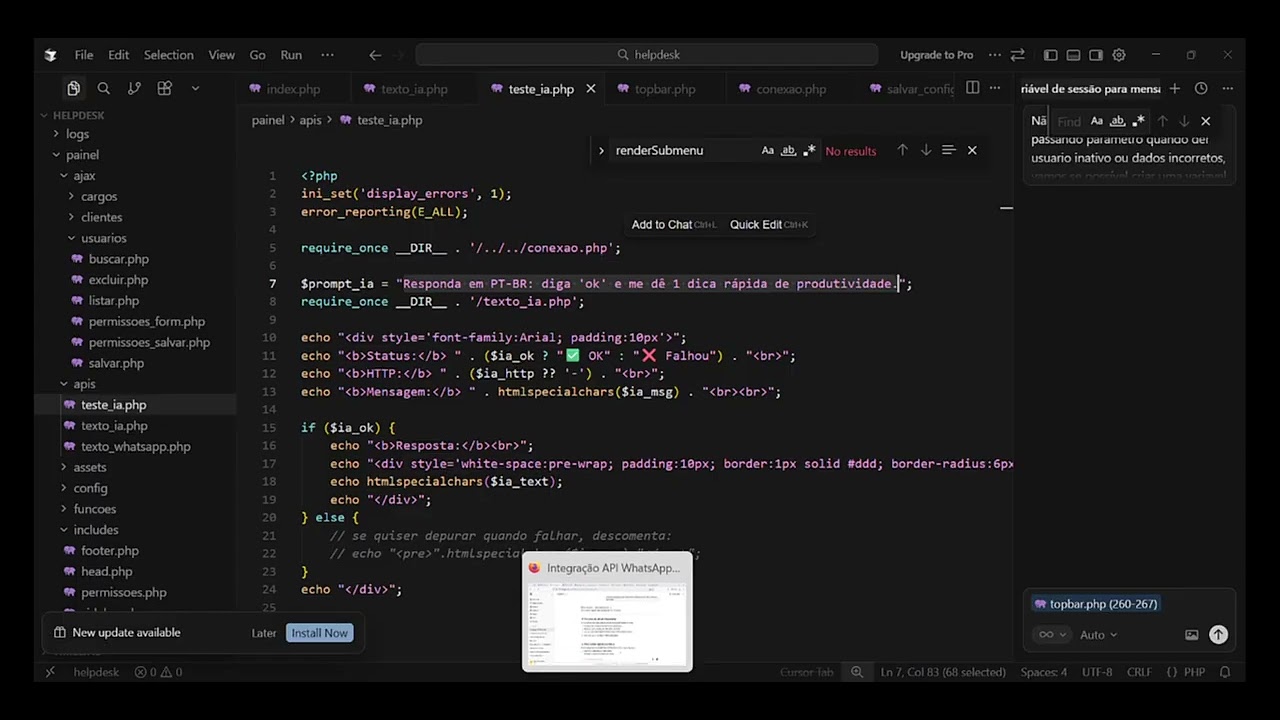
Task: Open the Source Control view icon
Action: click(x=134, y=89)
